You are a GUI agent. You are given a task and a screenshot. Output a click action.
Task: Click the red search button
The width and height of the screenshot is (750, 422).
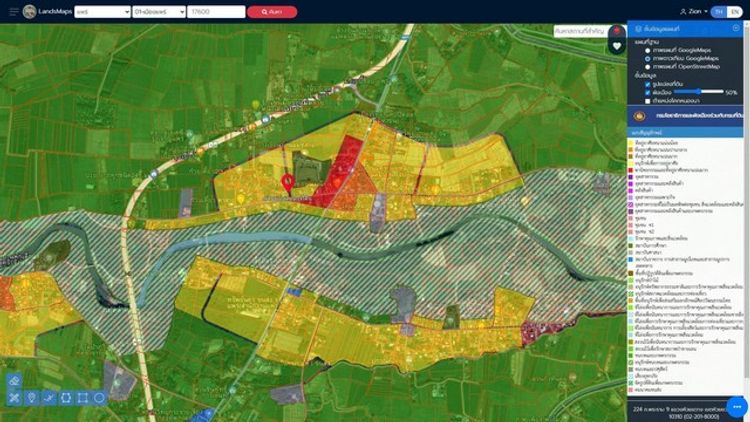coord(271,12)
